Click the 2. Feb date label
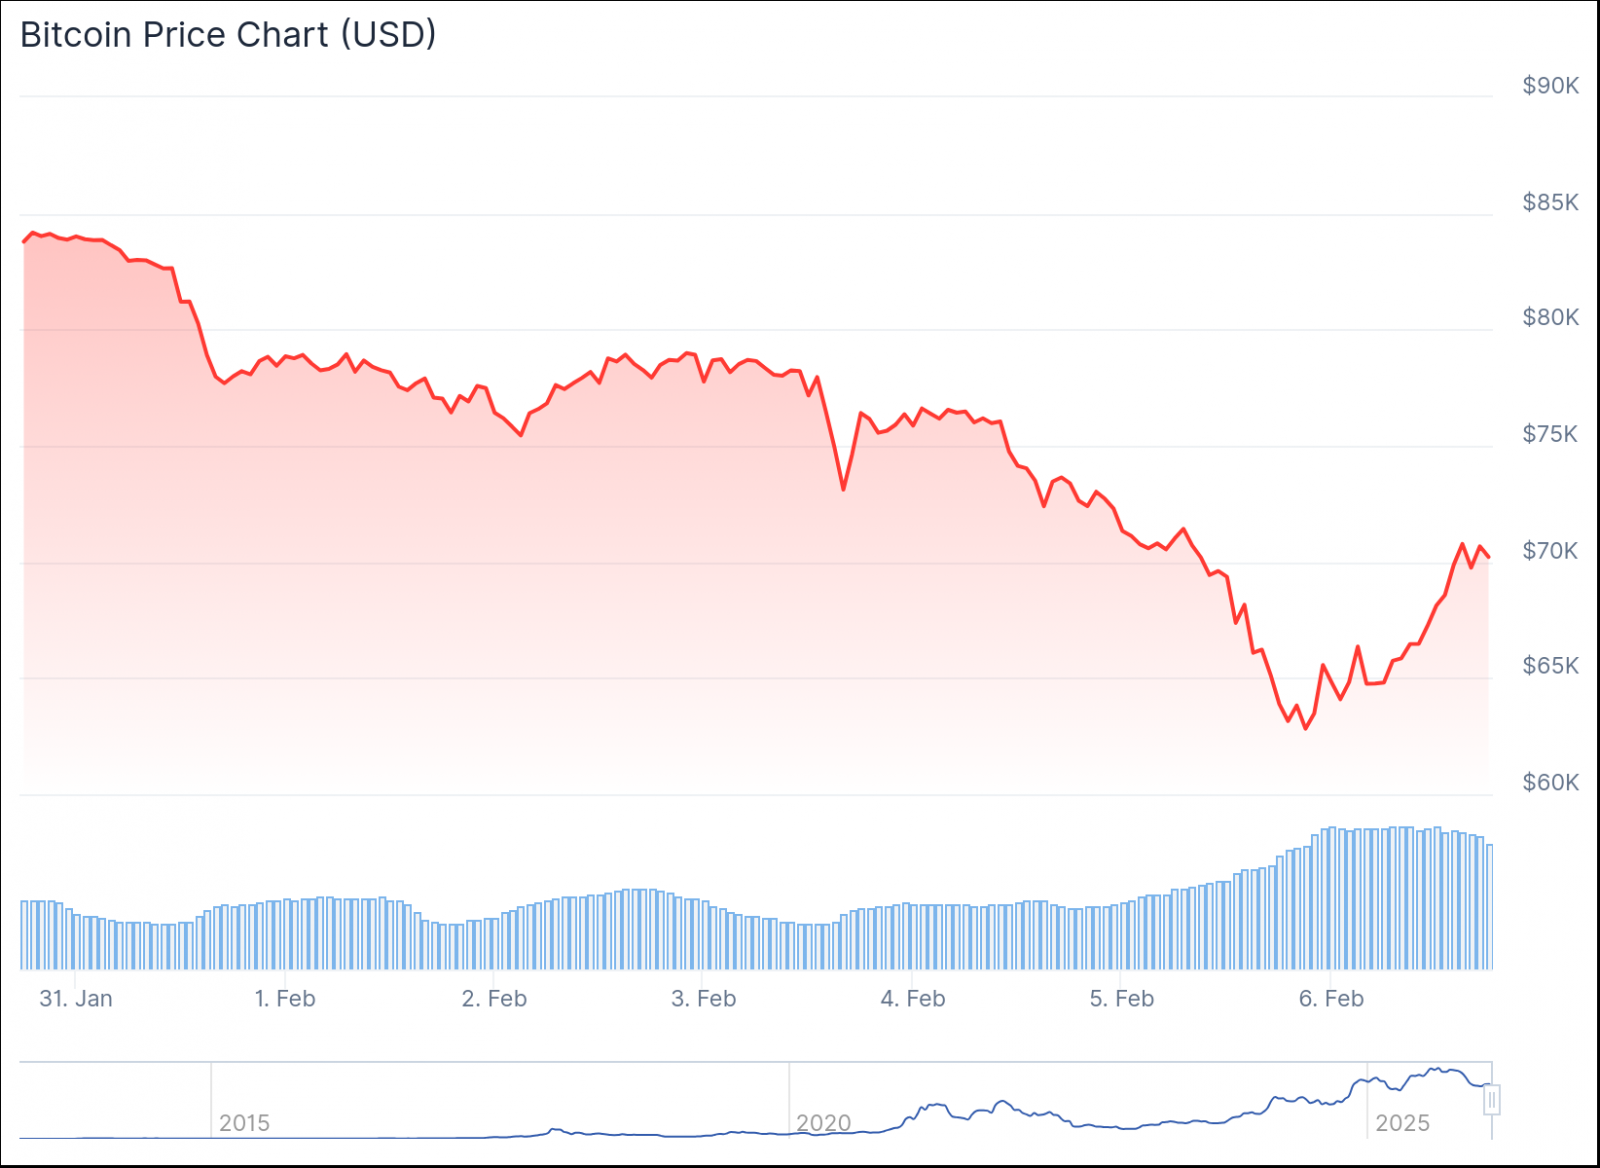The height and width of the screenshot is (1168, 1600). 494,998
